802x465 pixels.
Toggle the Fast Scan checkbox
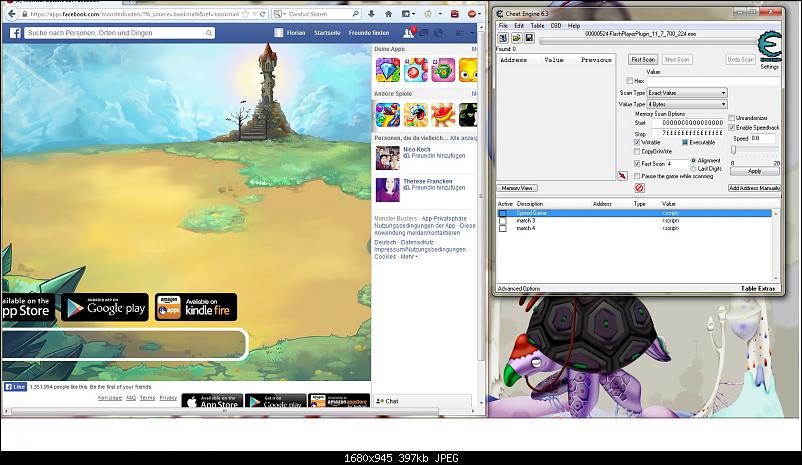[637, 164]
